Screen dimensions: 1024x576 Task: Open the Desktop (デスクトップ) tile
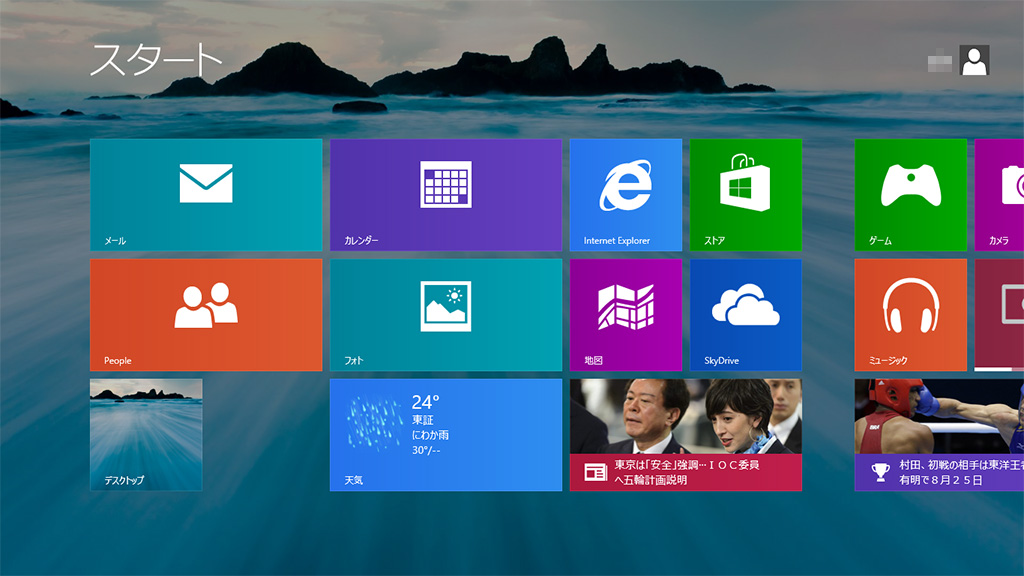pyautogui.click(x=146, y=435)
